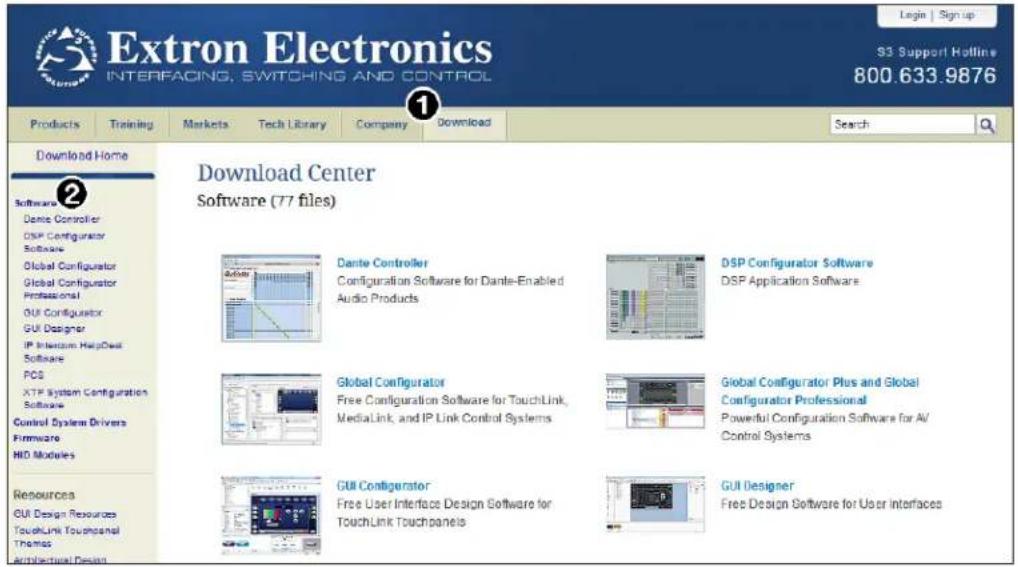Open GUI Configurator in sidebar

(x=63, y=313)
